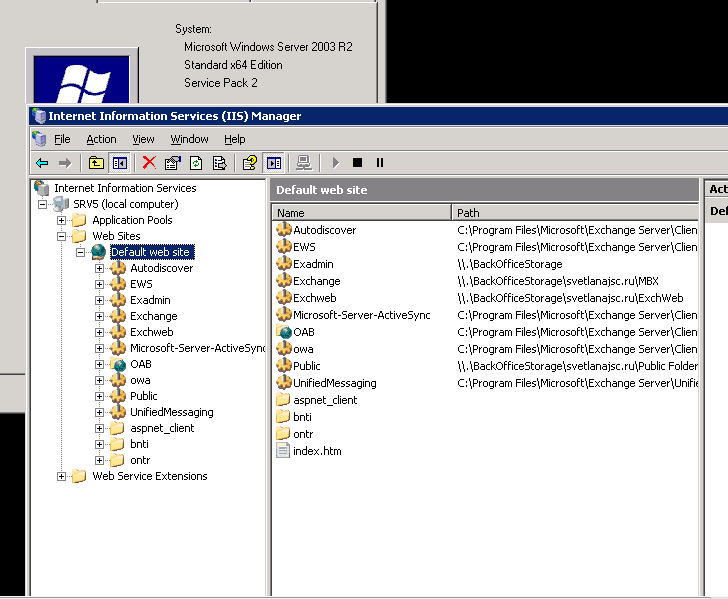Image resolution: width=728 pixels, height=599 pixels.
Task: Sort by the Path column header
Action: coord(575,213)
